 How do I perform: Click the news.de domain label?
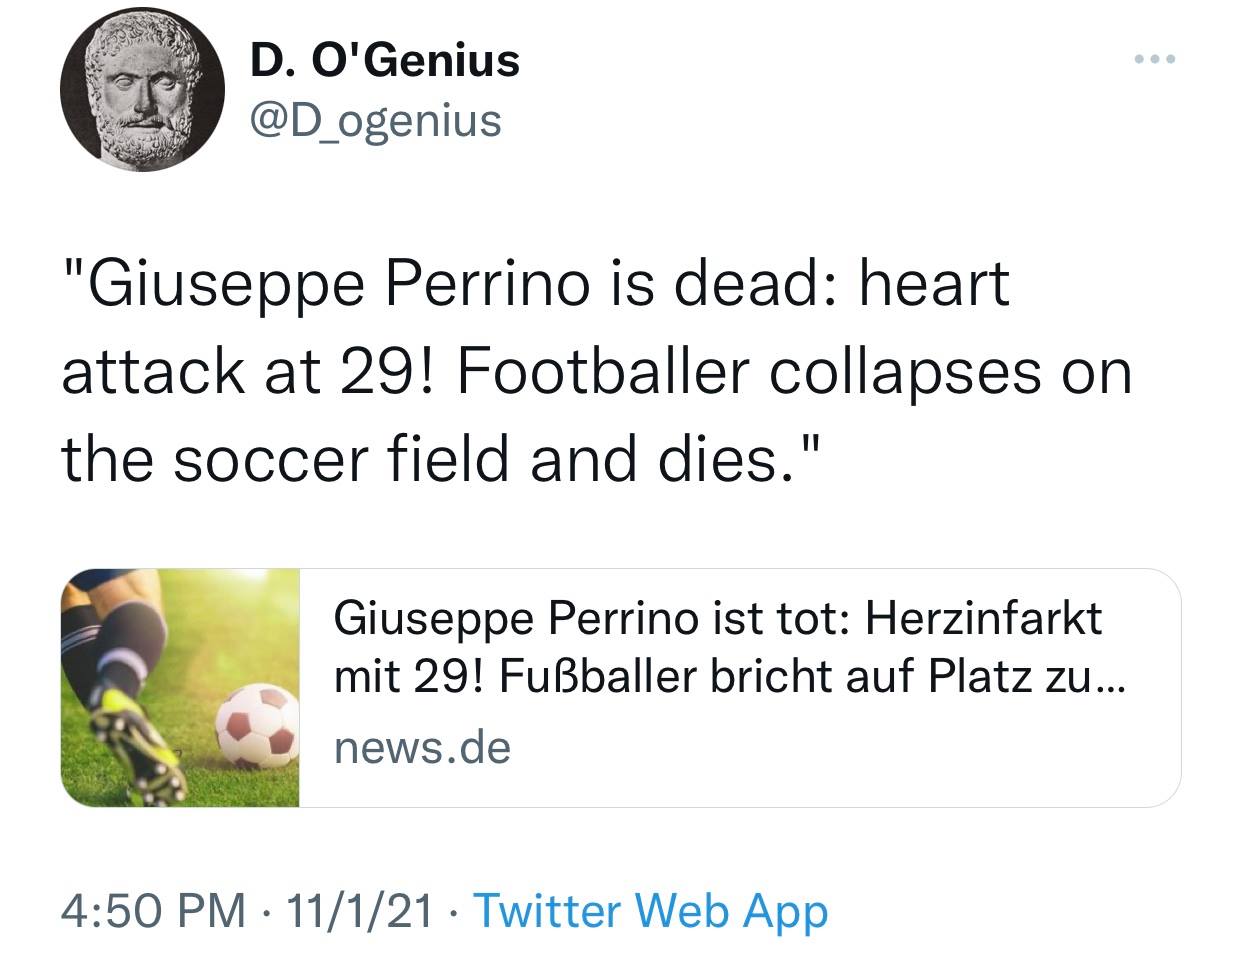point(422,747)
